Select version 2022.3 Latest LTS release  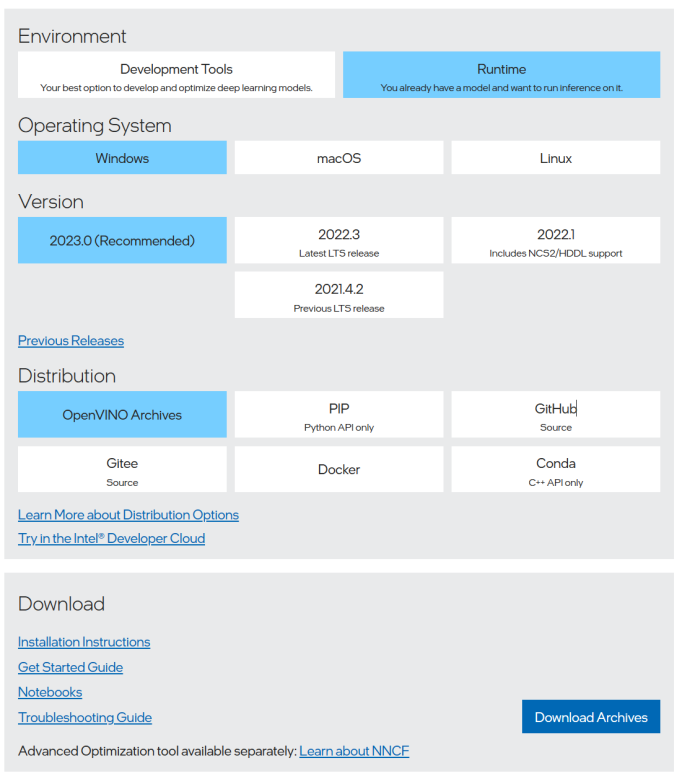pyautogui.click(x=339, y=240)
